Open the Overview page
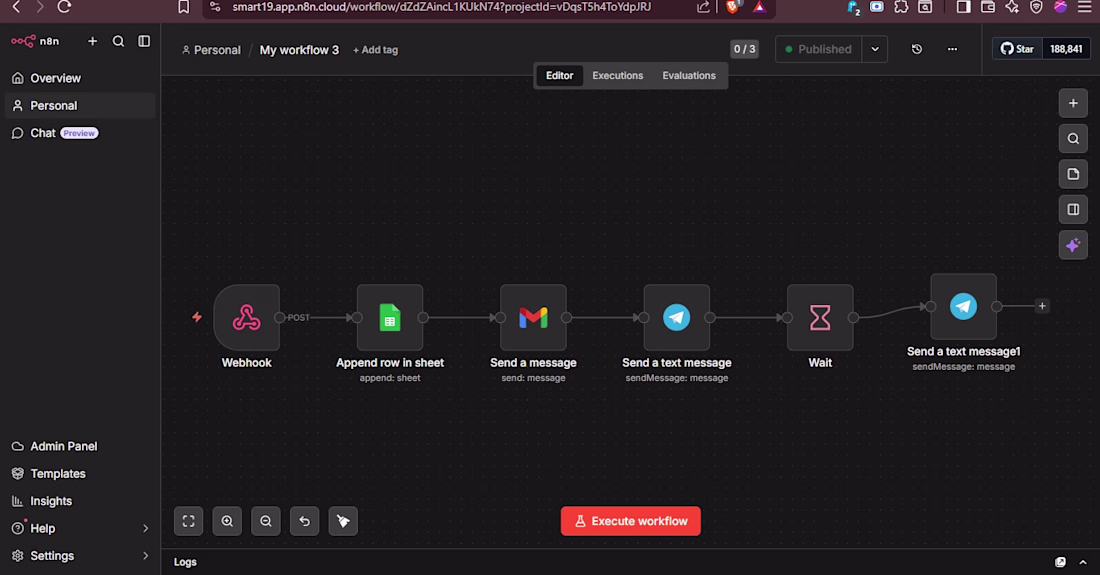Image resolution: width=1100 pixels, height=575 pixels. pos(80,78)
